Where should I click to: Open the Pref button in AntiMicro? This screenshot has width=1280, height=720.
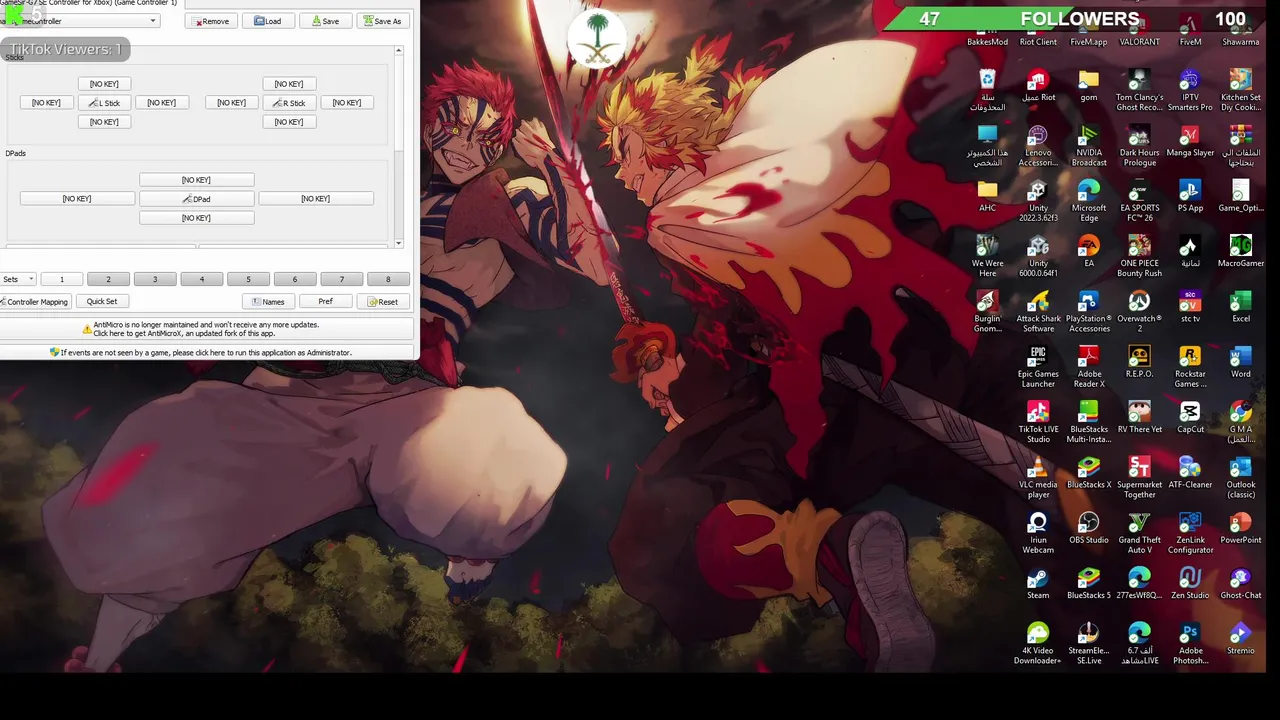tap(325, 302)
